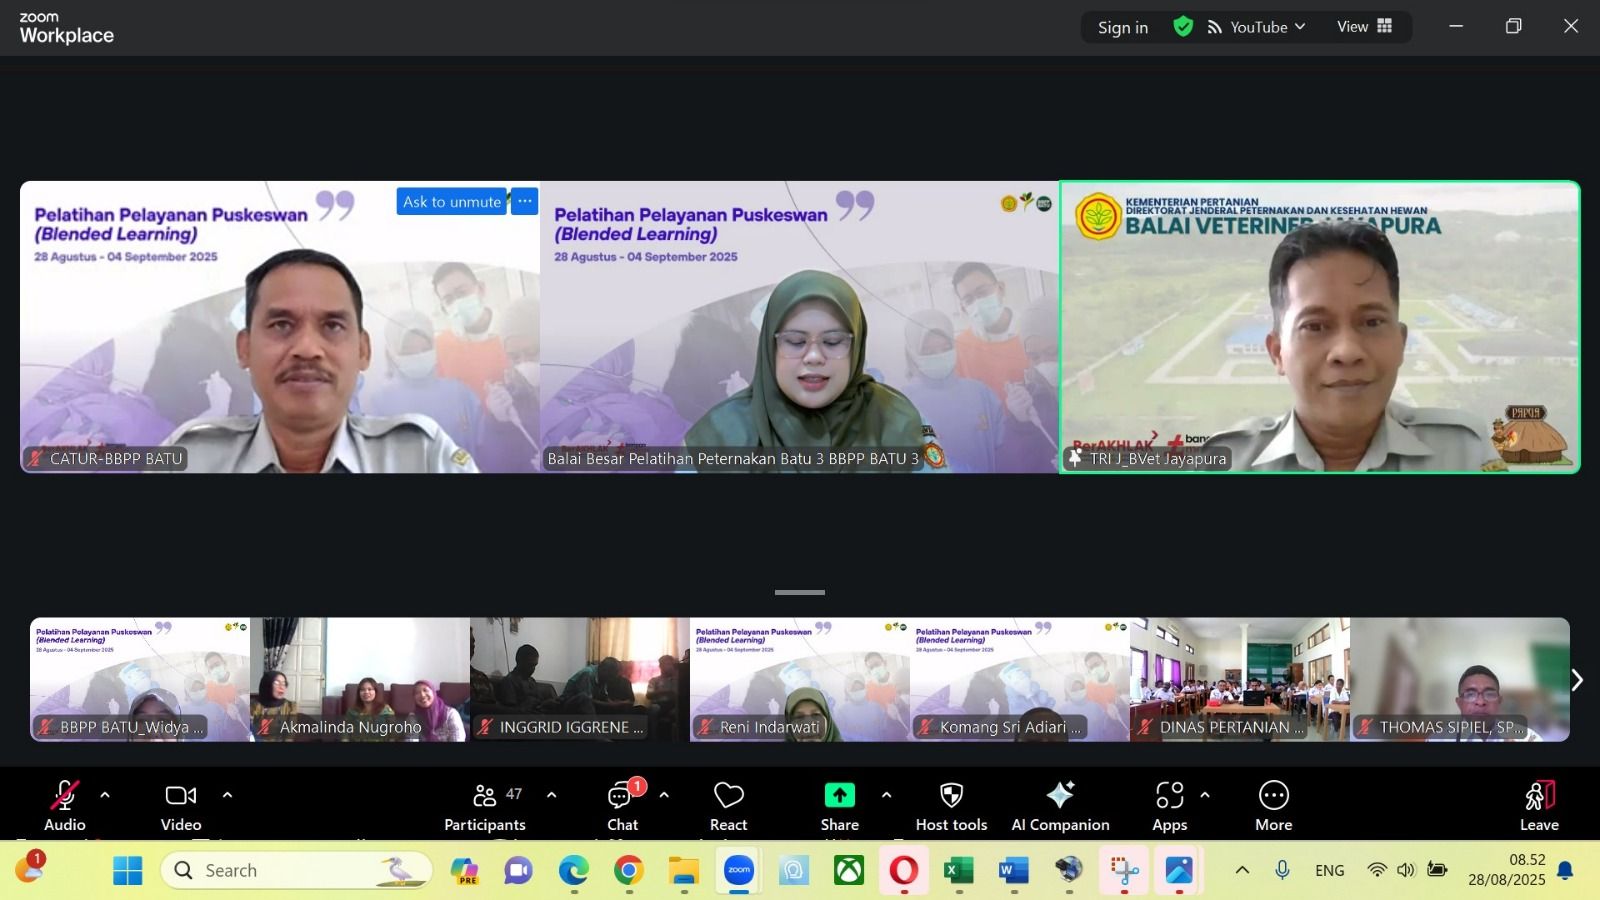Open volume control in tray
This screenshot has height=900, width=1600.
[1406, 870]
